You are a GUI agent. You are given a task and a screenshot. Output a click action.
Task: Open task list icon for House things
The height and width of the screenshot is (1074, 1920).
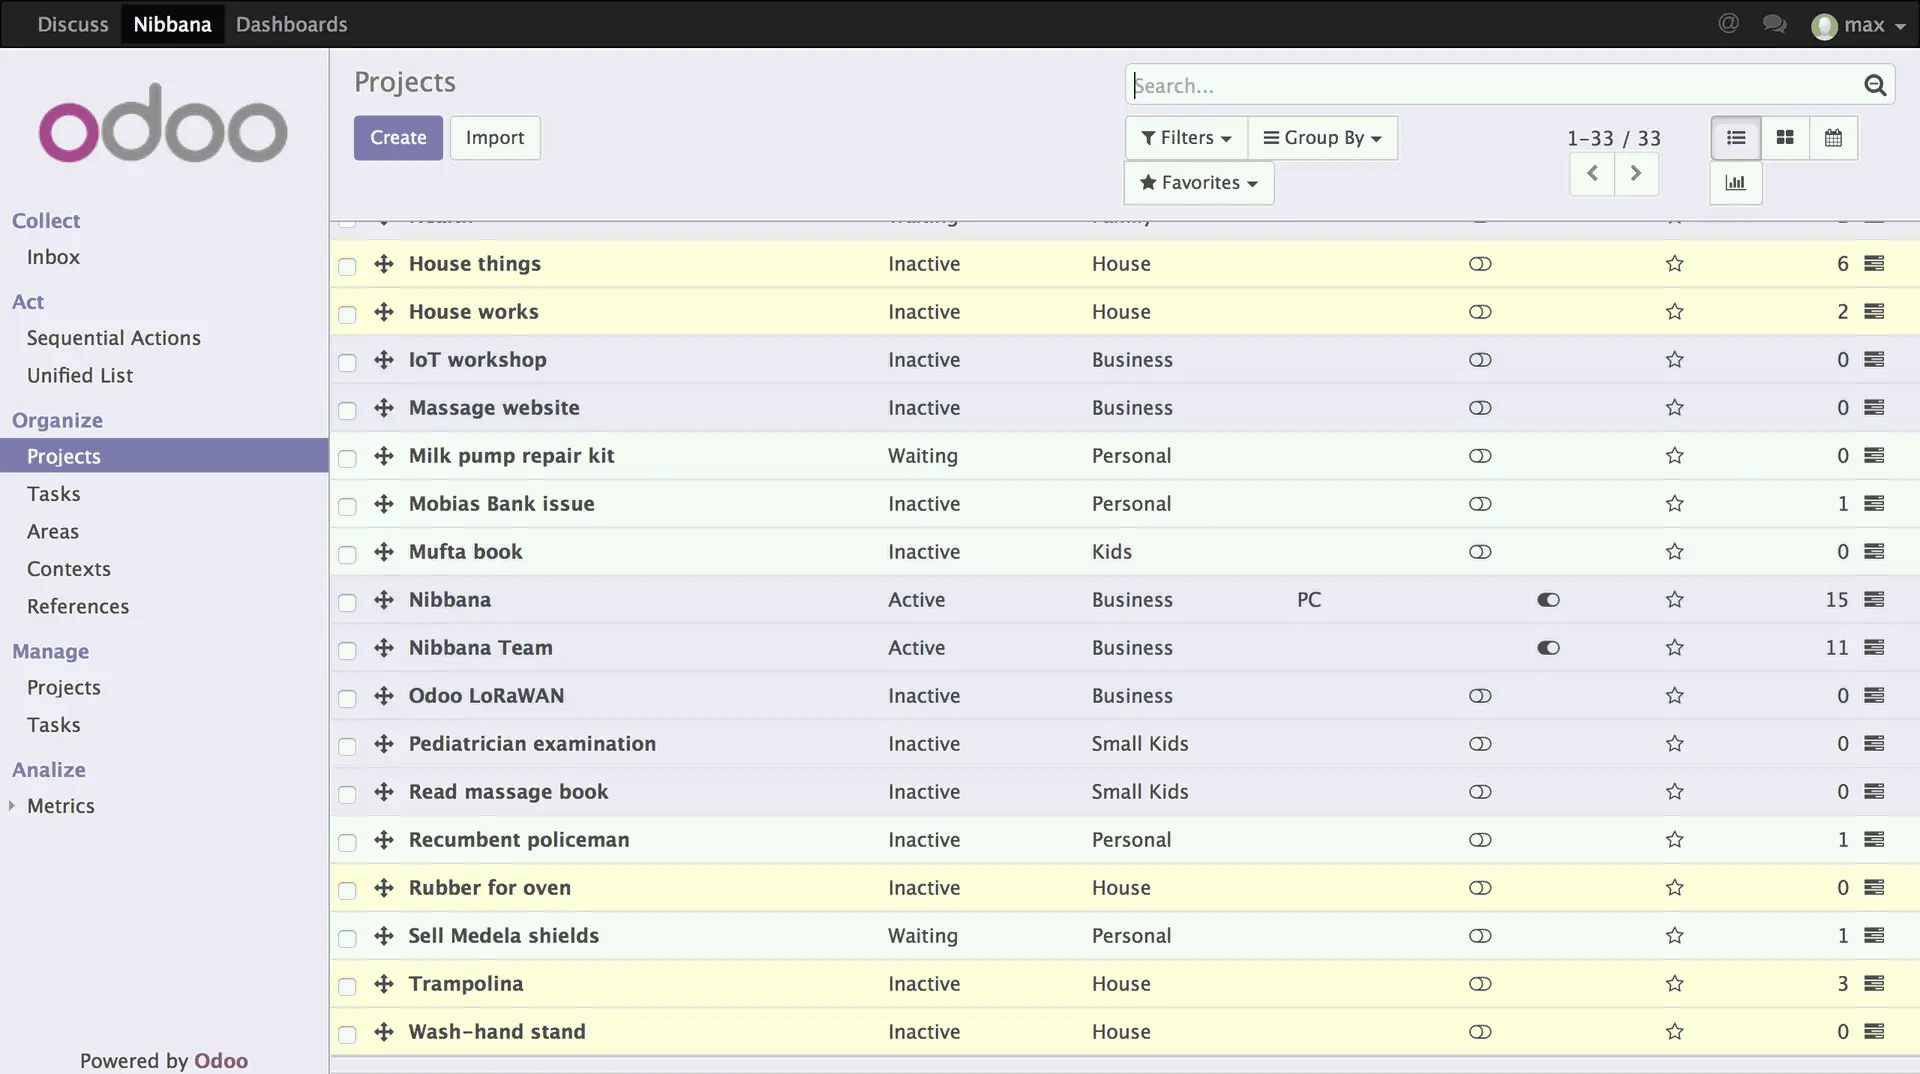pos(1874,264)
